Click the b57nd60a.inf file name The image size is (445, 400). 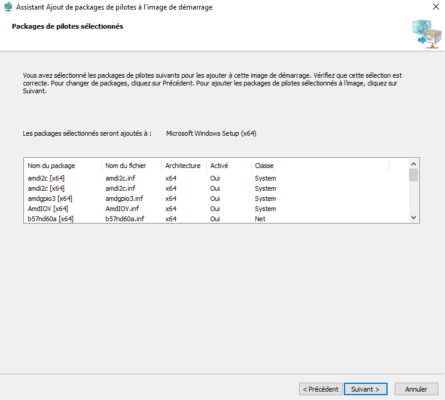click(125, 219)
